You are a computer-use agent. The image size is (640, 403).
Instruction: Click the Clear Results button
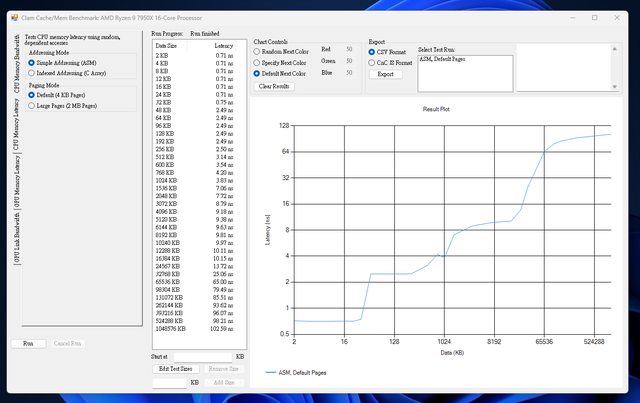coord(275,87)
